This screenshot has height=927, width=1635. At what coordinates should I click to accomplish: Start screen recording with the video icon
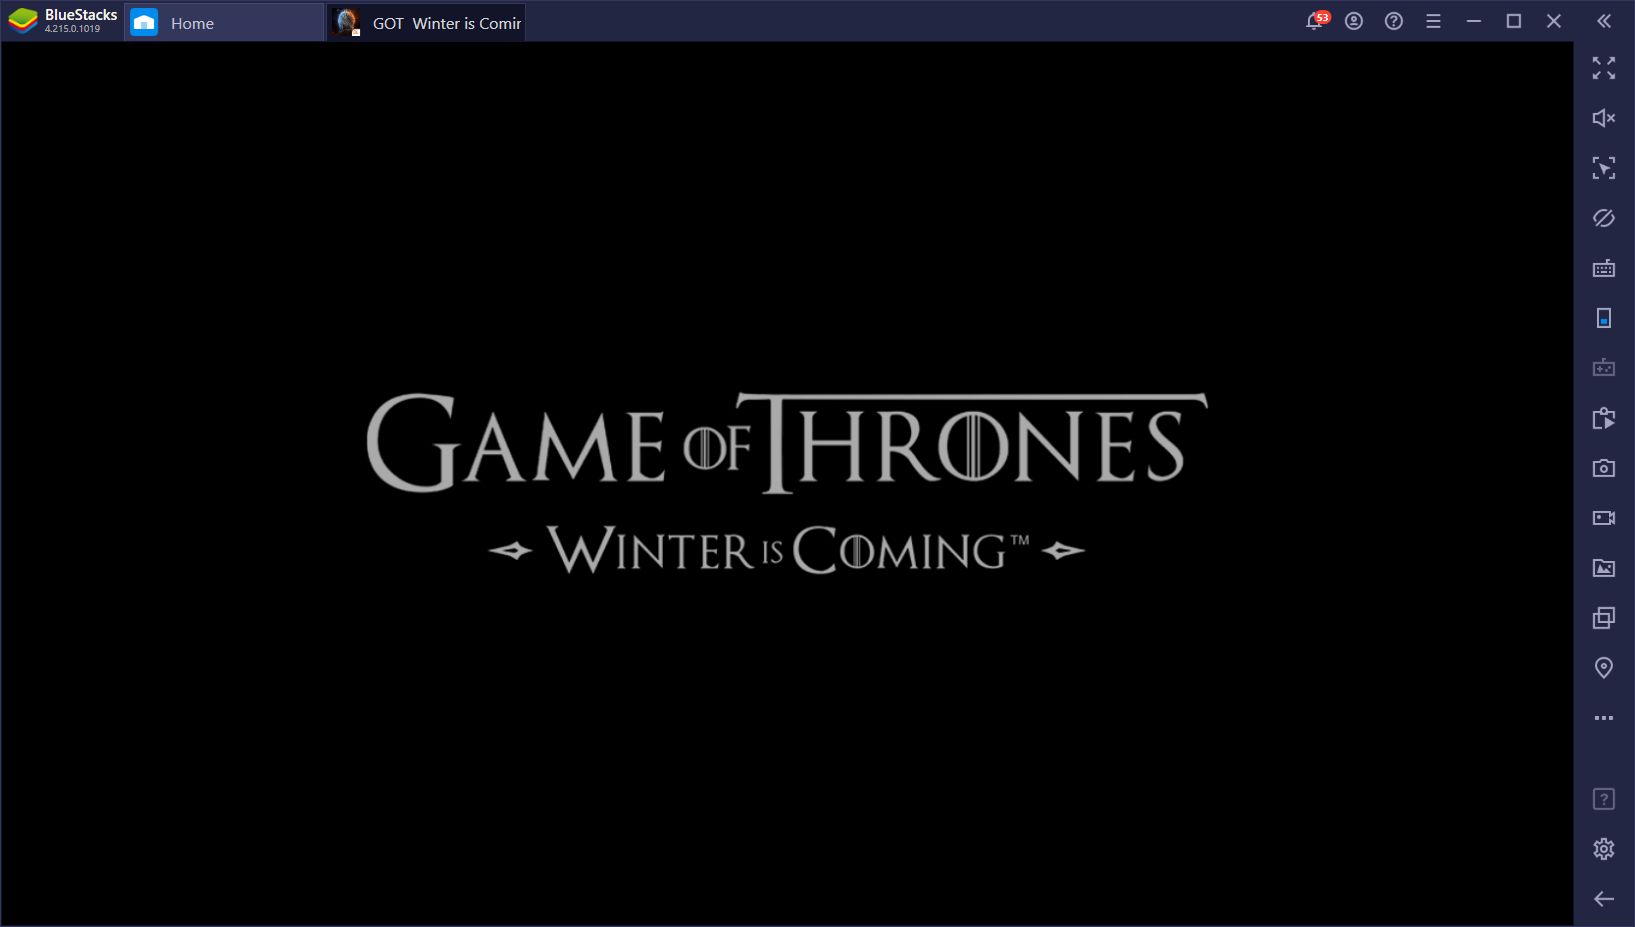(1604, 518)
